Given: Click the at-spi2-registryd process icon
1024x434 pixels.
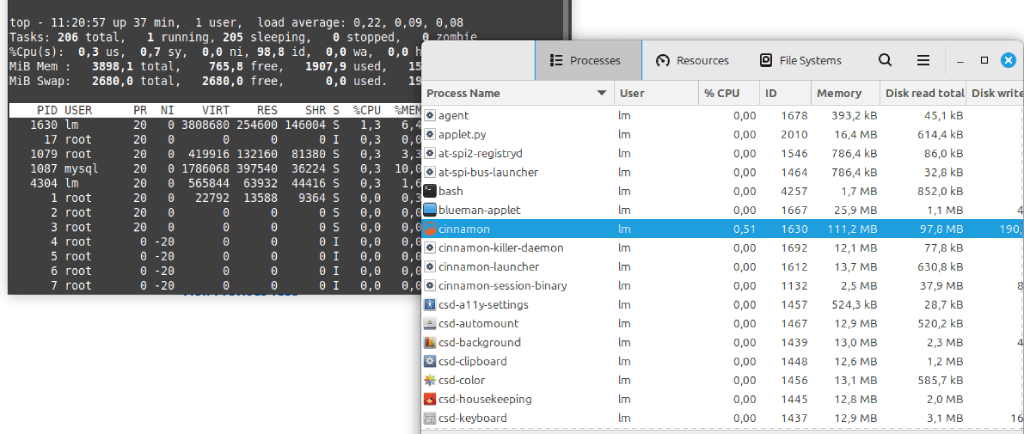Looking at the screenshot, I should point(430,153).
